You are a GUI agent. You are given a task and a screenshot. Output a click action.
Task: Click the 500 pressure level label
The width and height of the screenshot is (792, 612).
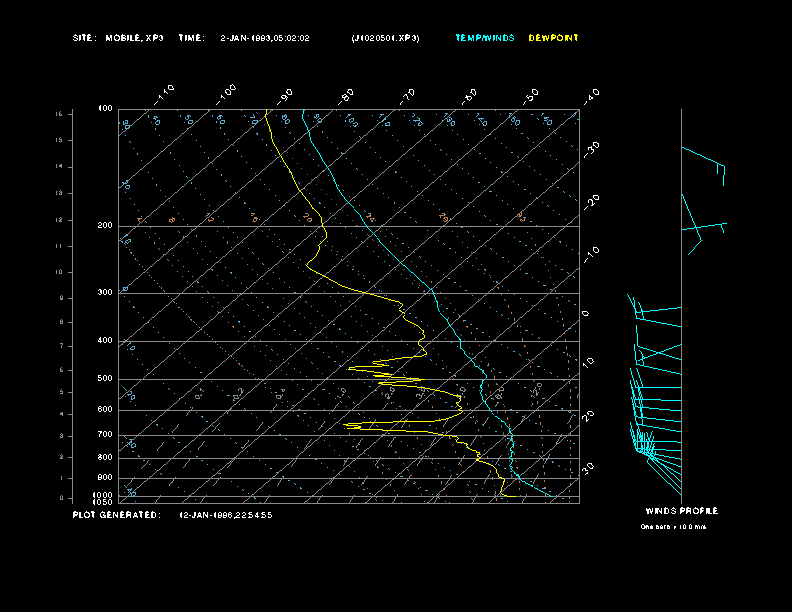[105, 379]
